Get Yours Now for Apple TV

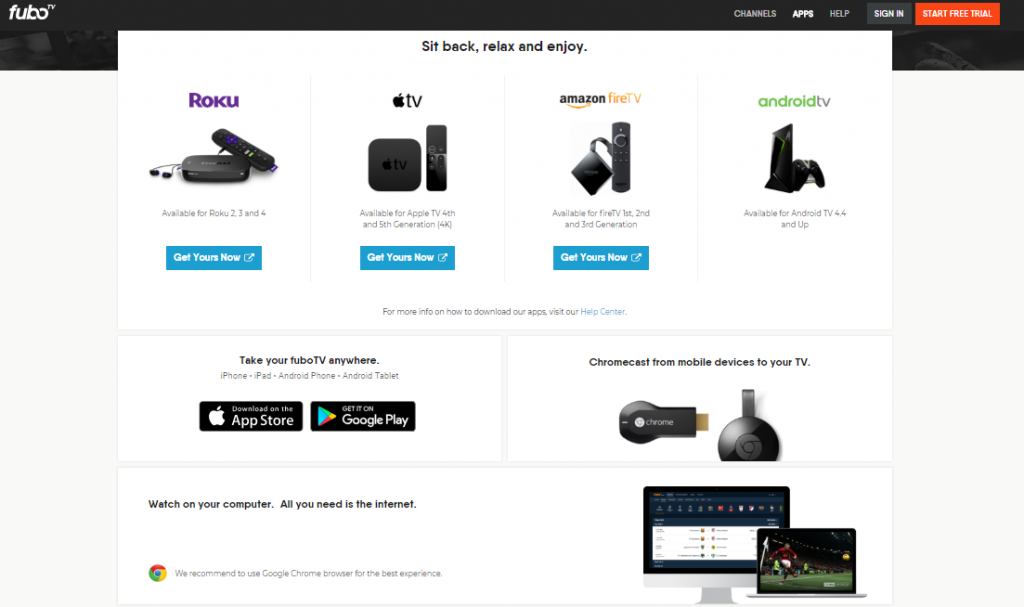407,257
